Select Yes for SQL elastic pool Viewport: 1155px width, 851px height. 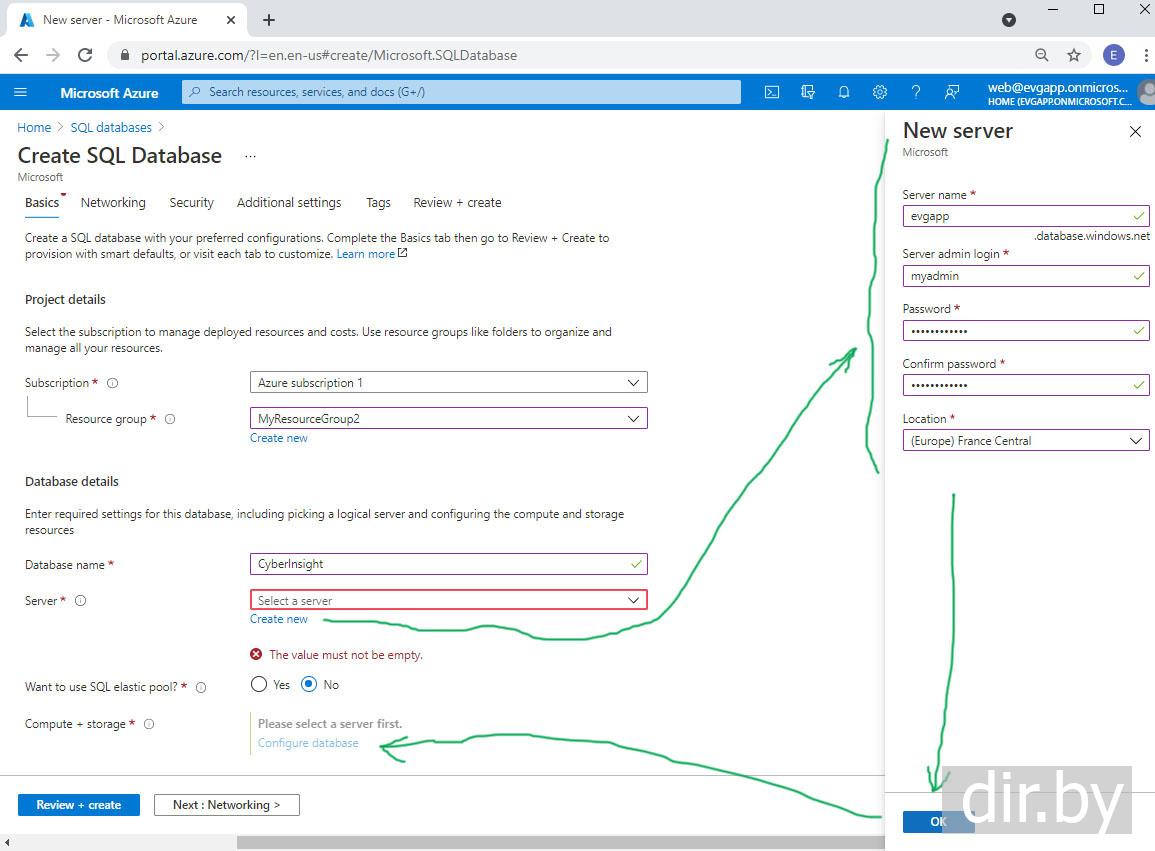click(x=259, y=685)
